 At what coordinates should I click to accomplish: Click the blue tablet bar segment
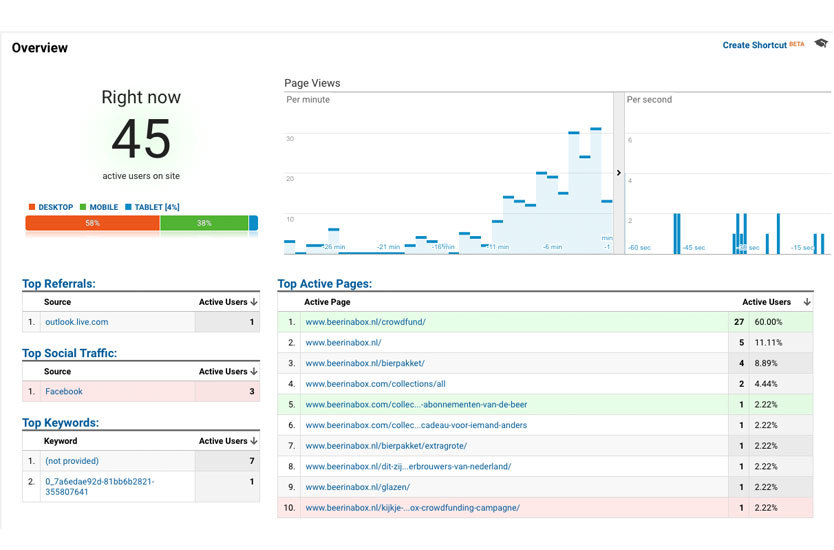coord(253,223)
